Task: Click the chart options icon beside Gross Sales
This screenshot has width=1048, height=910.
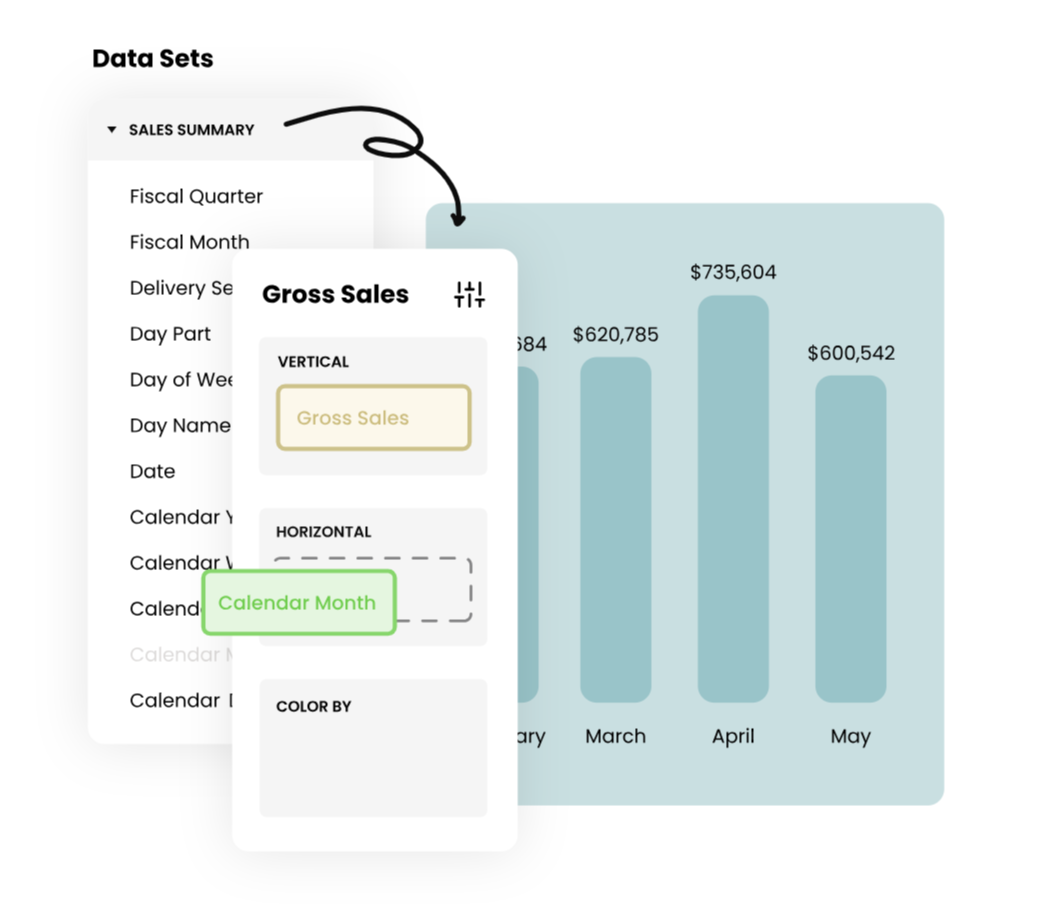Action: 468,294
